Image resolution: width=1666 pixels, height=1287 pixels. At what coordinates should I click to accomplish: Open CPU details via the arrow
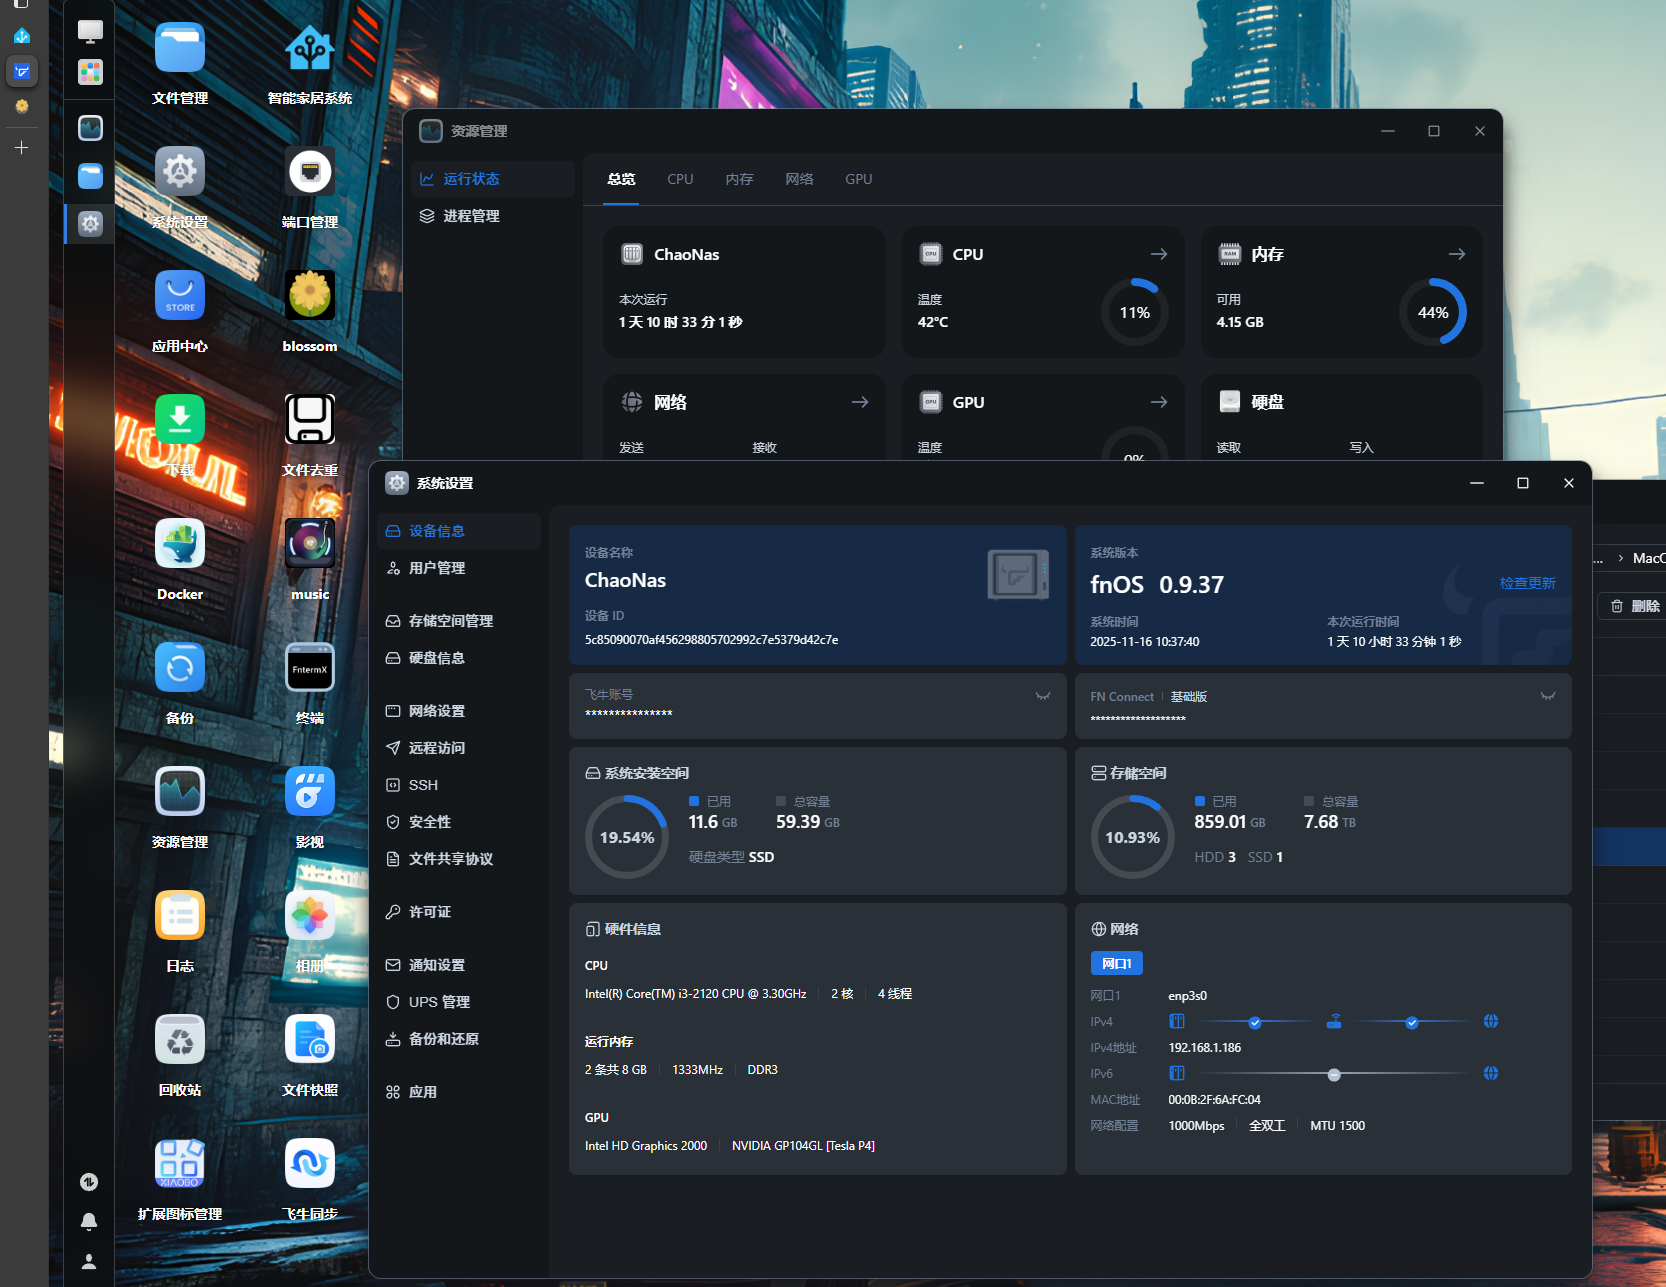1159,254
